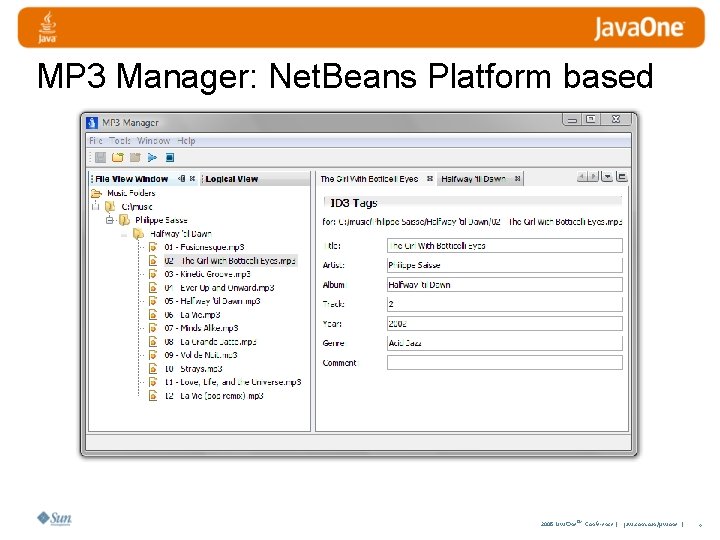This screenshot has width=720, height=540.
Task: Close the Halfway 'til Dawn editor tab
Action: [x=518, y=179]
